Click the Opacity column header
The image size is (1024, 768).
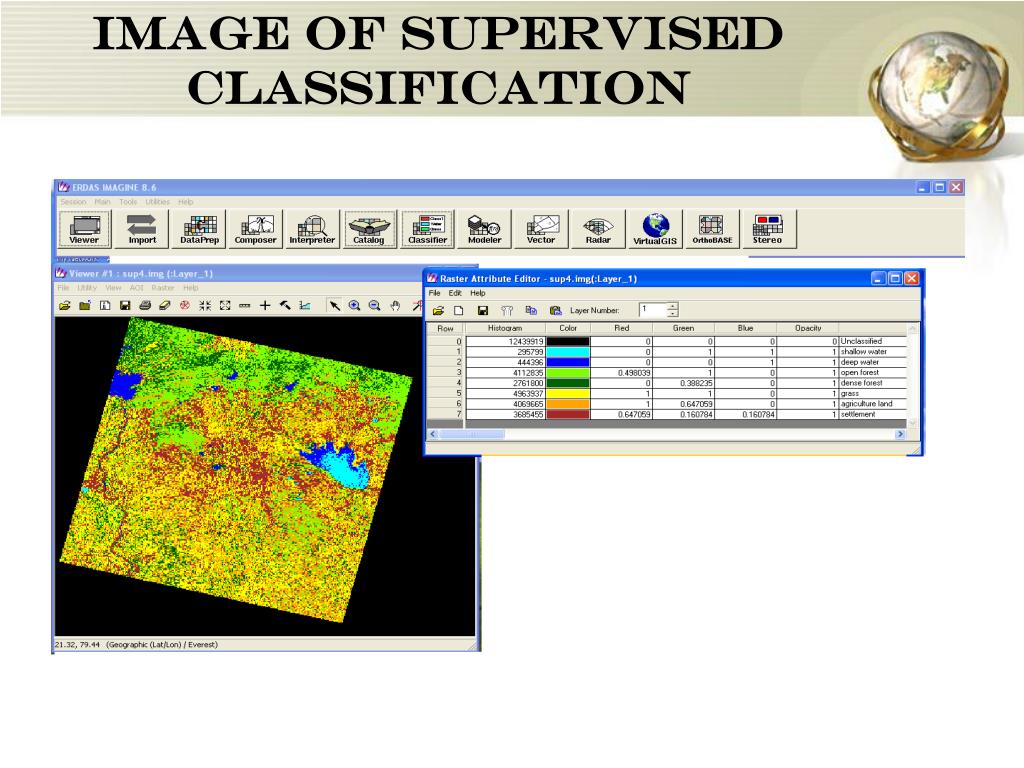tap(808, 328)
